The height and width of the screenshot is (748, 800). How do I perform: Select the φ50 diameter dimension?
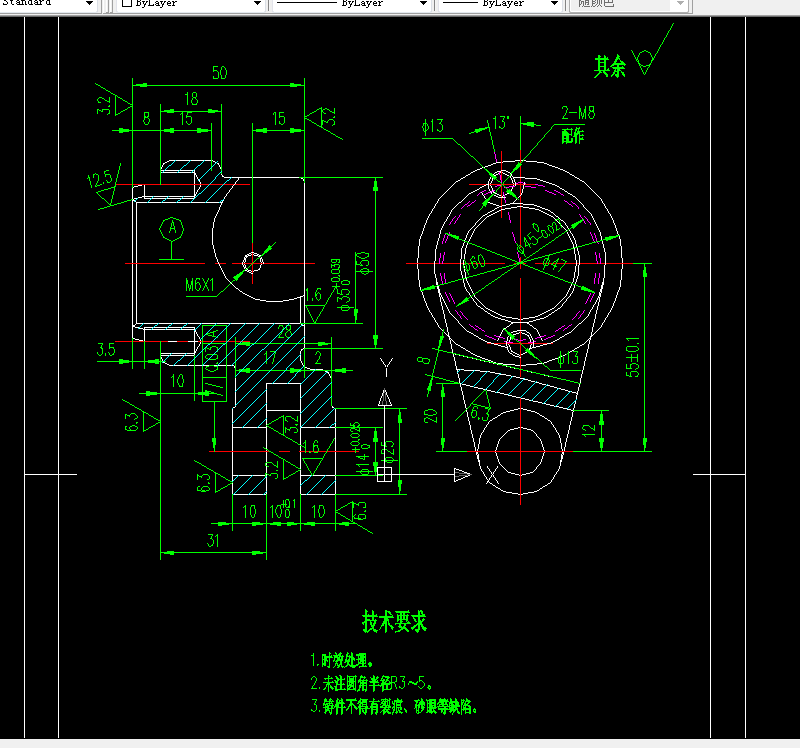click(363, 263)
